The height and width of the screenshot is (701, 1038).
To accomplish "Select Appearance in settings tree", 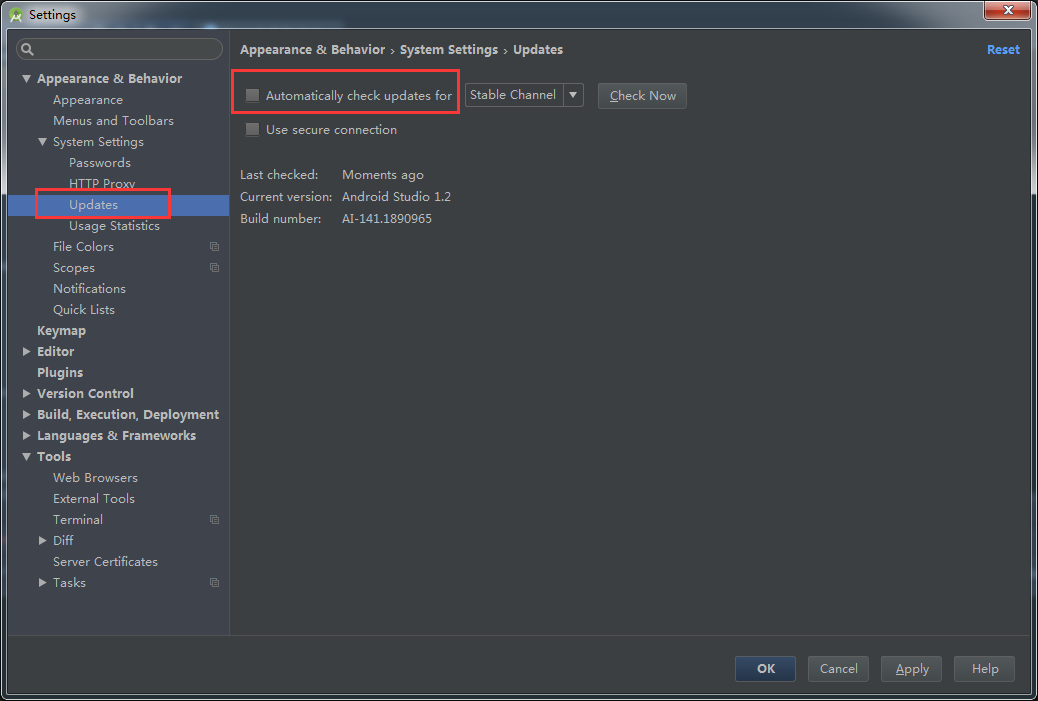I will pos(88,100).
